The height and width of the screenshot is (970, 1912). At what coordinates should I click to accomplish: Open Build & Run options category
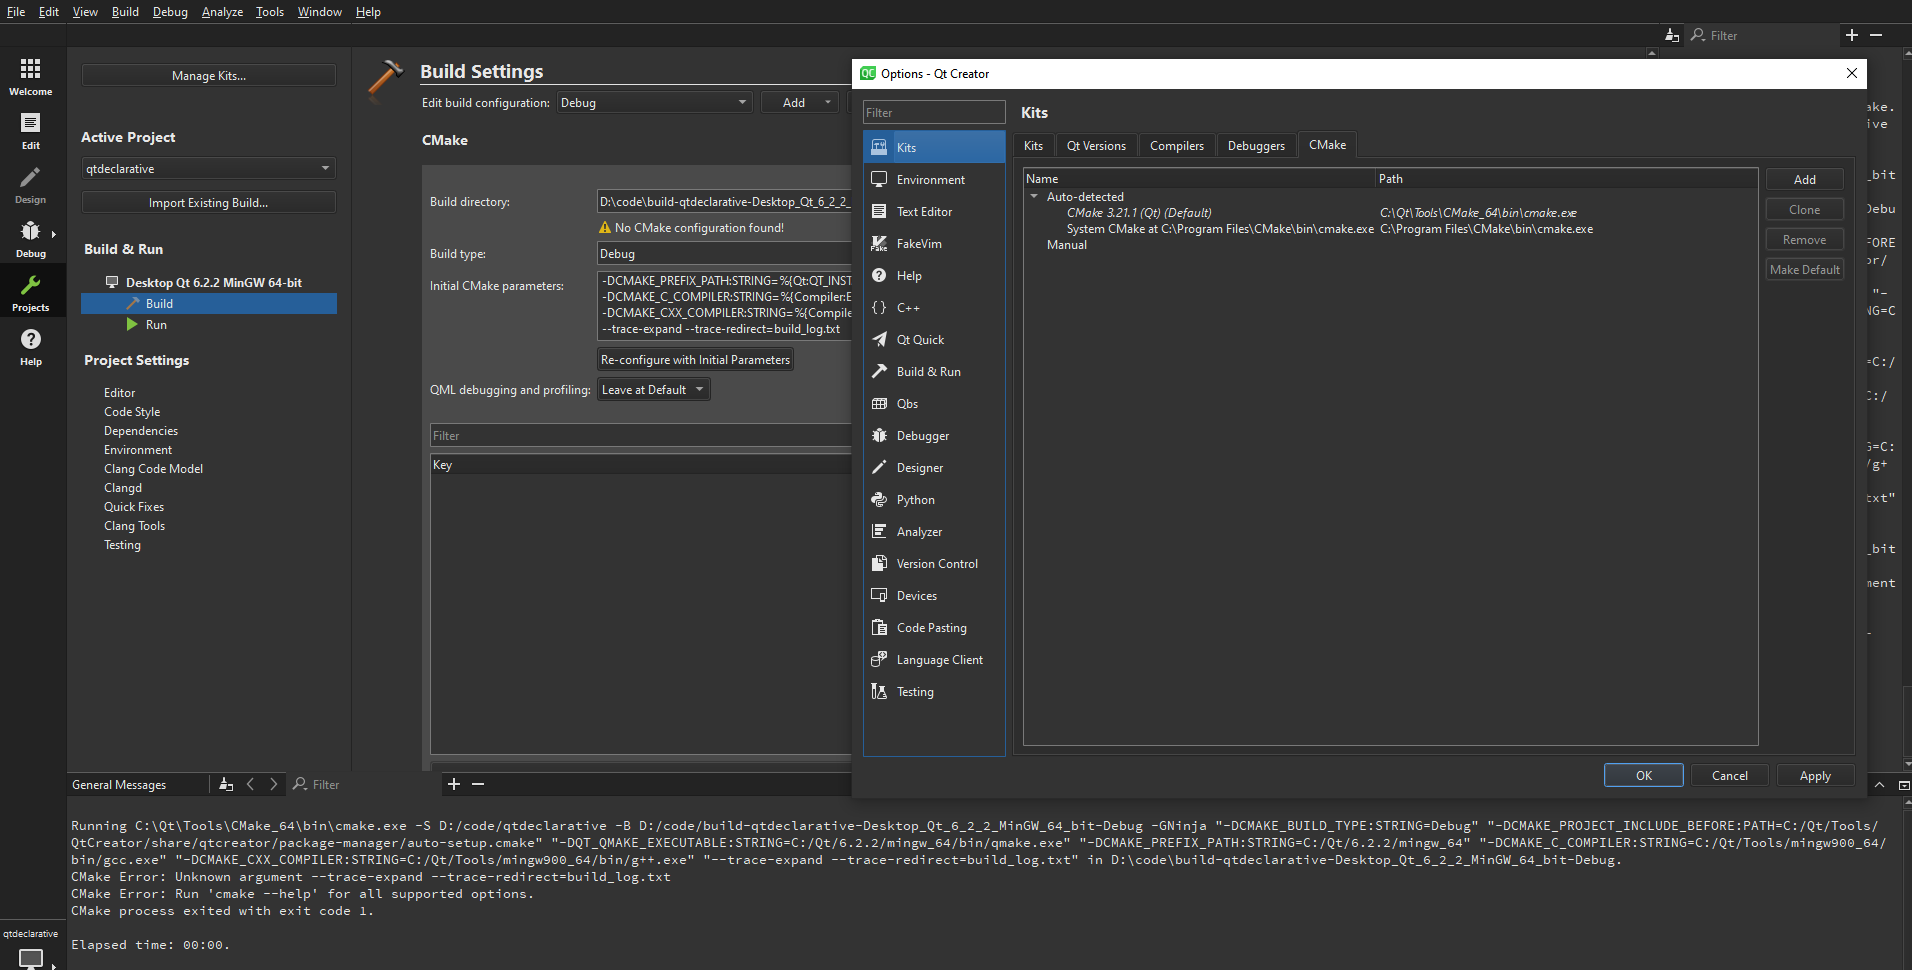pos(934,371)
